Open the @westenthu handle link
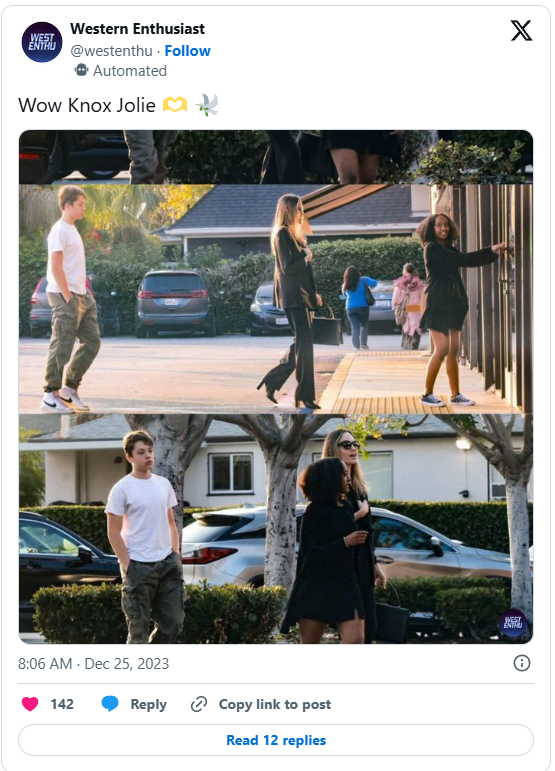 pyautogui.click(x=112, y=51)
